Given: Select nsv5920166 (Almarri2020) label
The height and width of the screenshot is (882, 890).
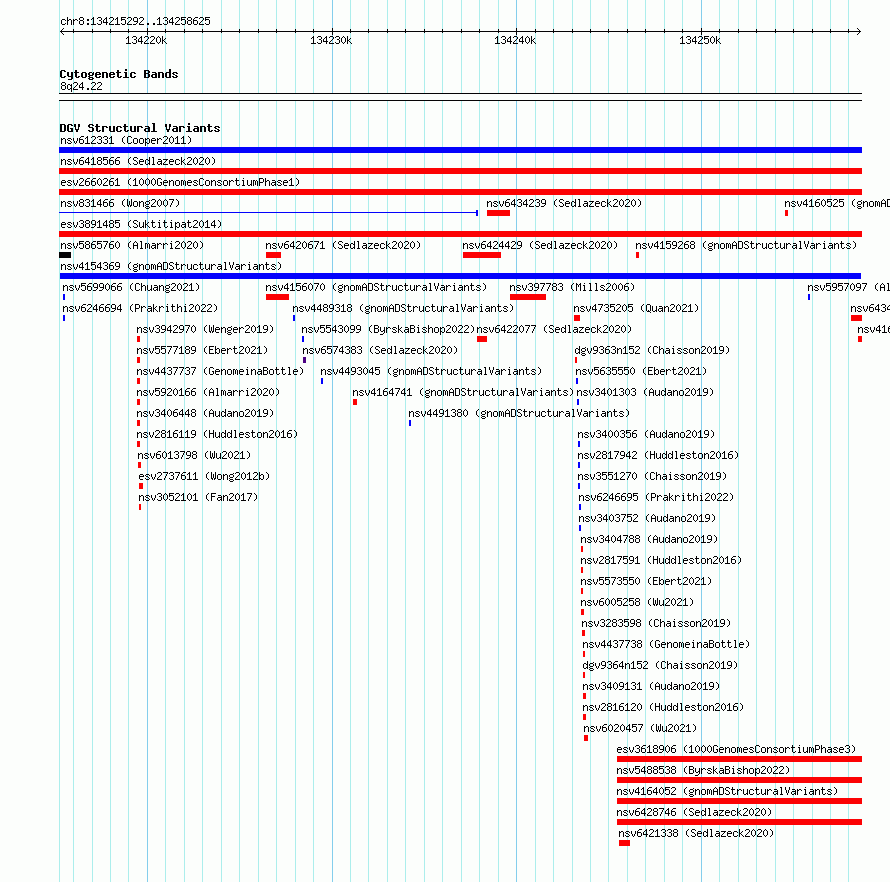Looking at the screenshot, I should point(208,392).
